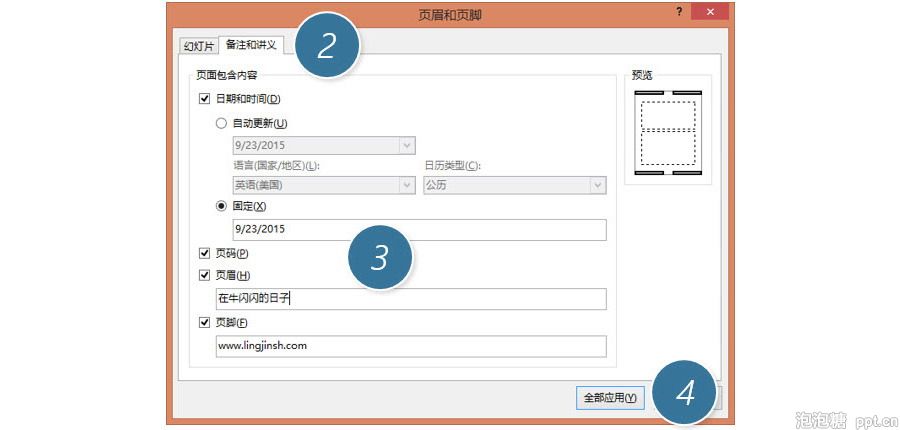Viewport: 900px width, 430px height.
Task: Click the page layout preview thumbnail
Action: [668, 133]
